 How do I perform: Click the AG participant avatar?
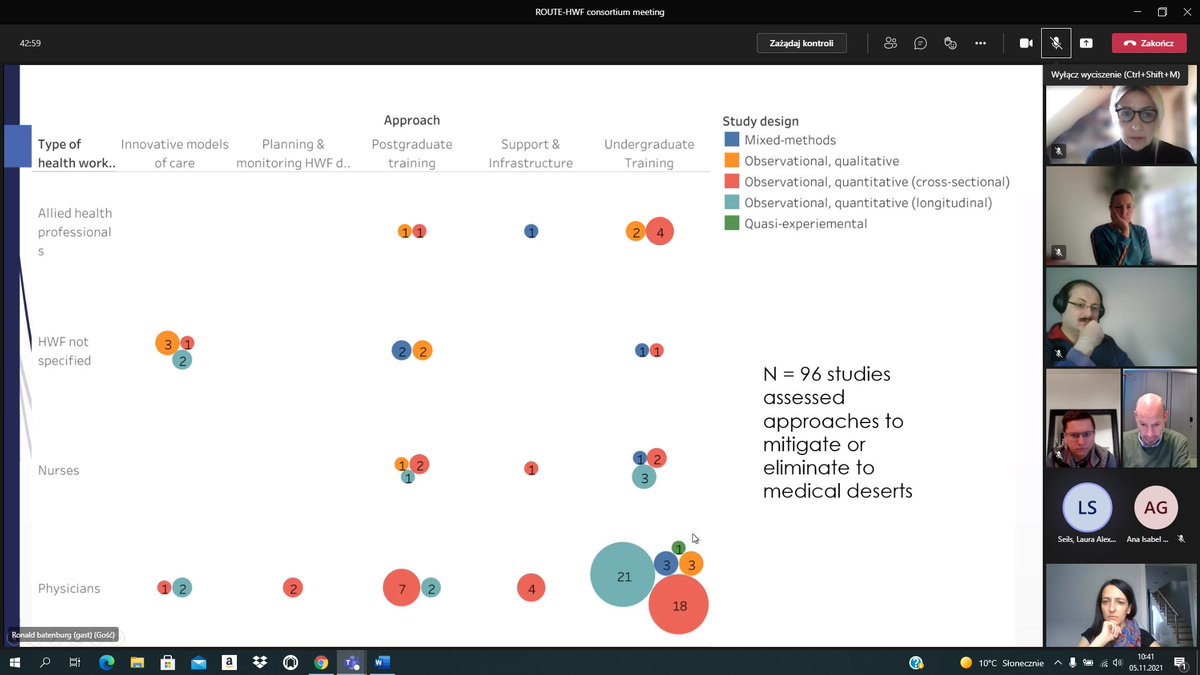pyautogui.click(x=1155, y=507)
